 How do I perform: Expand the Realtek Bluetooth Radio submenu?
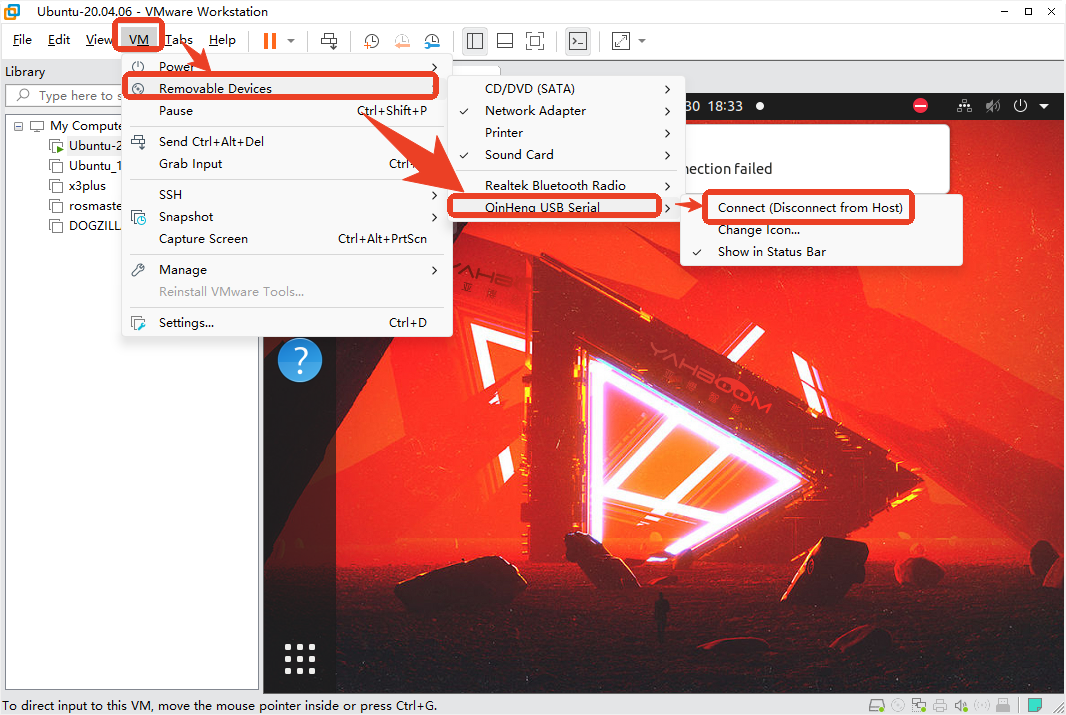(x=566, y=186)
